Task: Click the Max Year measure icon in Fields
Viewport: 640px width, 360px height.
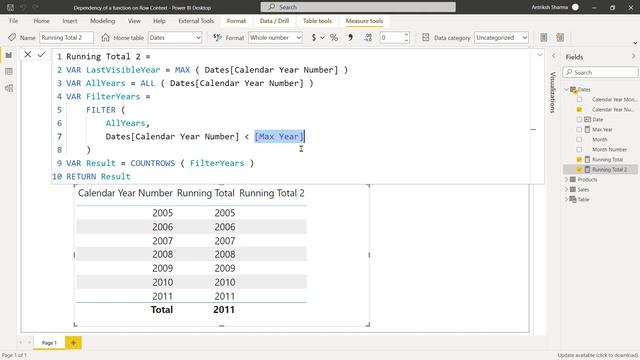Action: click(587, 129)
